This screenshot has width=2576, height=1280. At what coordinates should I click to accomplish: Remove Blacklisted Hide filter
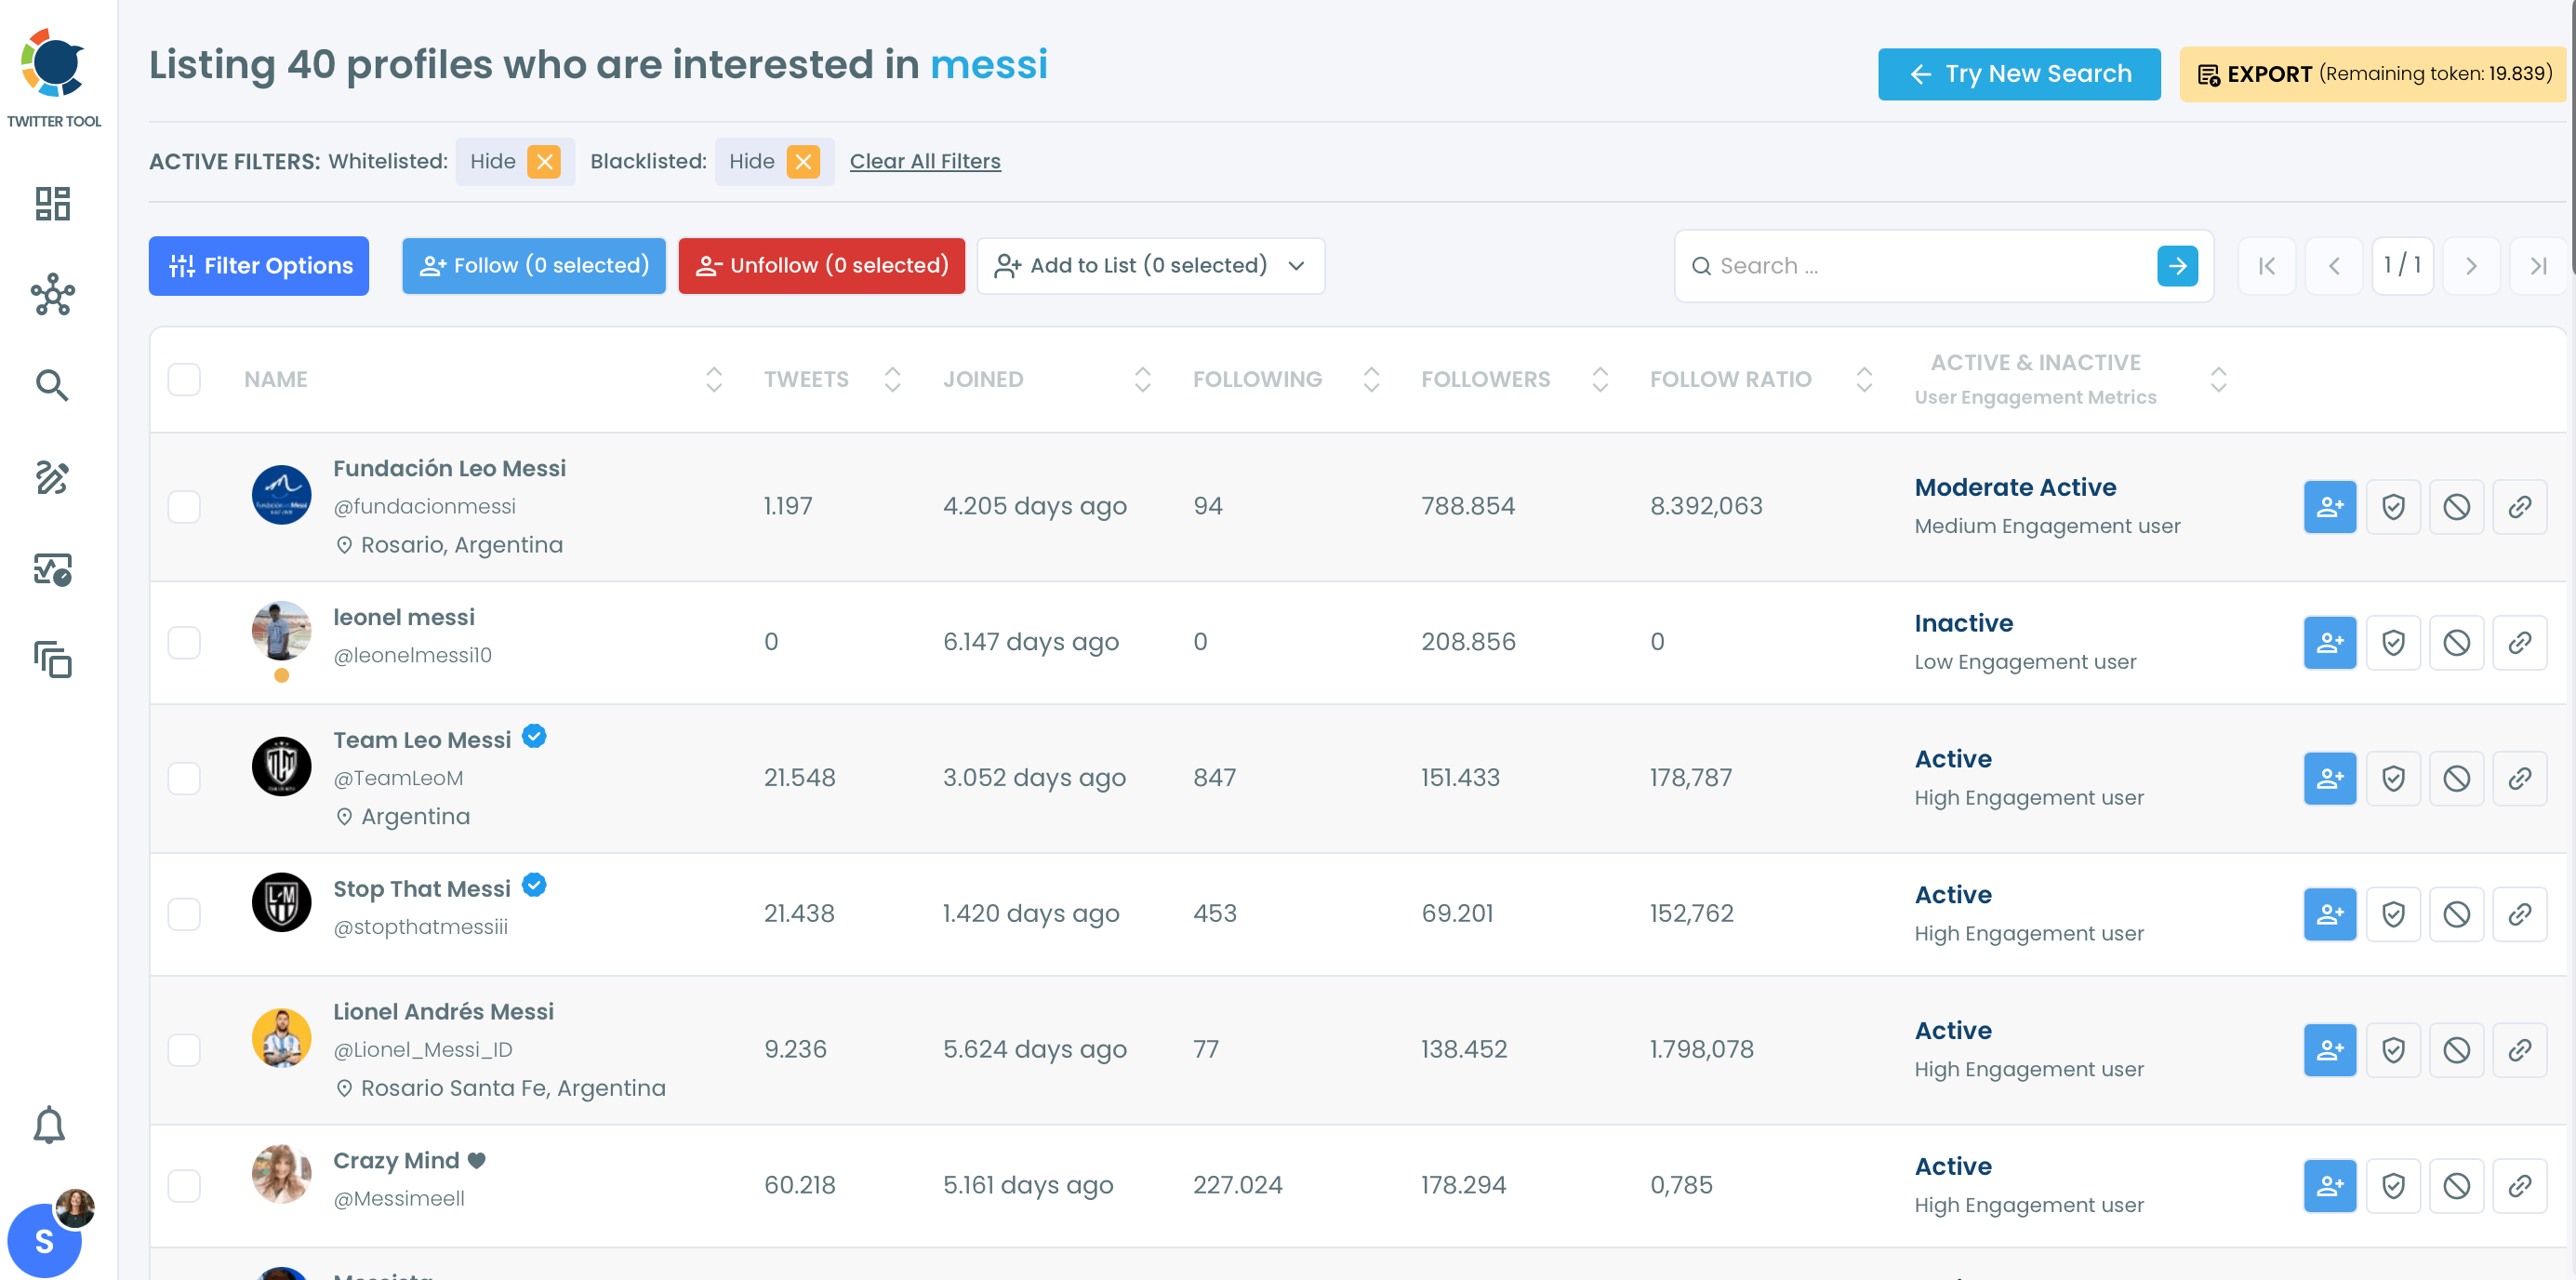click(x=803, y=162)
